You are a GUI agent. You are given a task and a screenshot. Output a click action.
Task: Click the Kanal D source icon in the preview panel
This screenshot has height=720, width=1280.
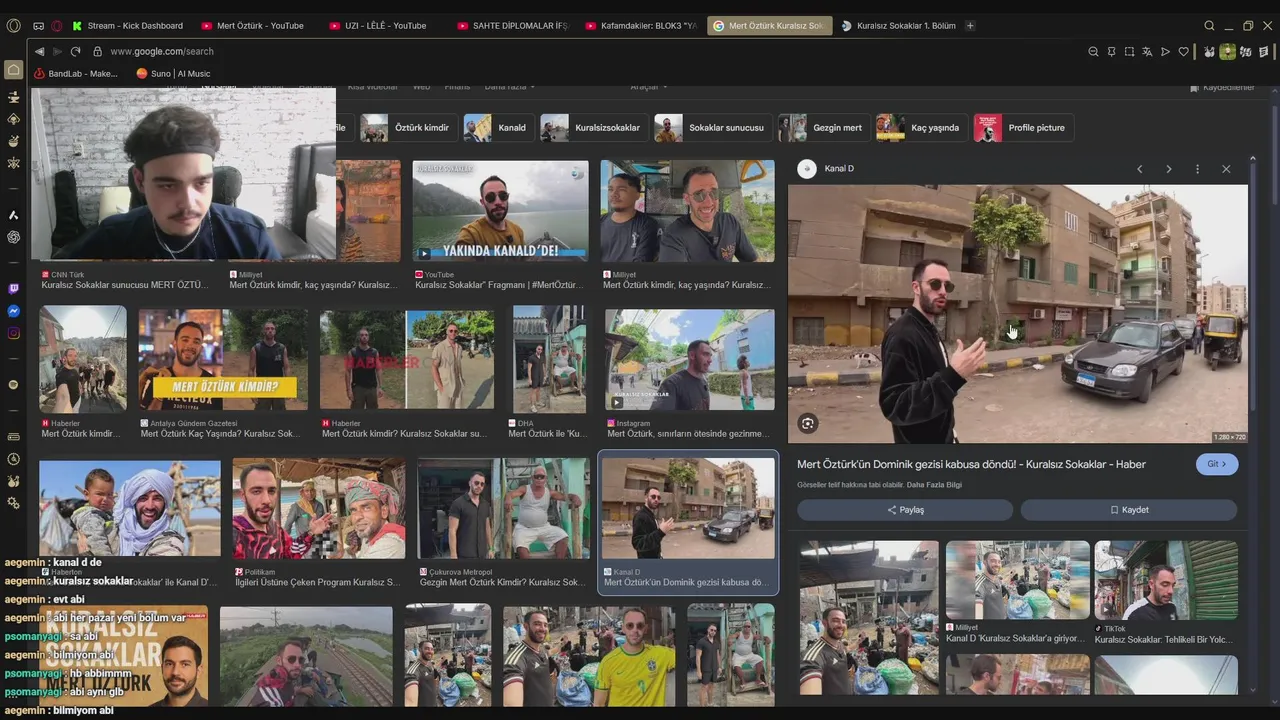[807, 169]
